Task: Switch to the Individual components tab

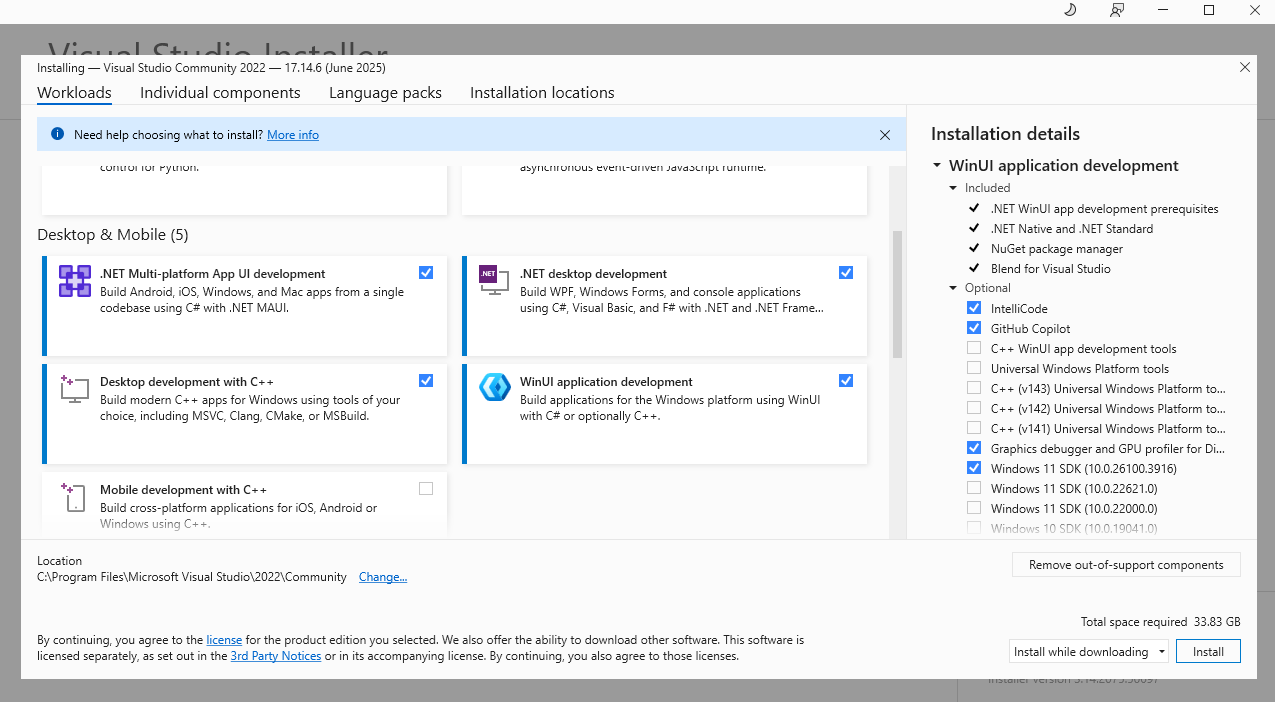Action: (x=220, y=93)
